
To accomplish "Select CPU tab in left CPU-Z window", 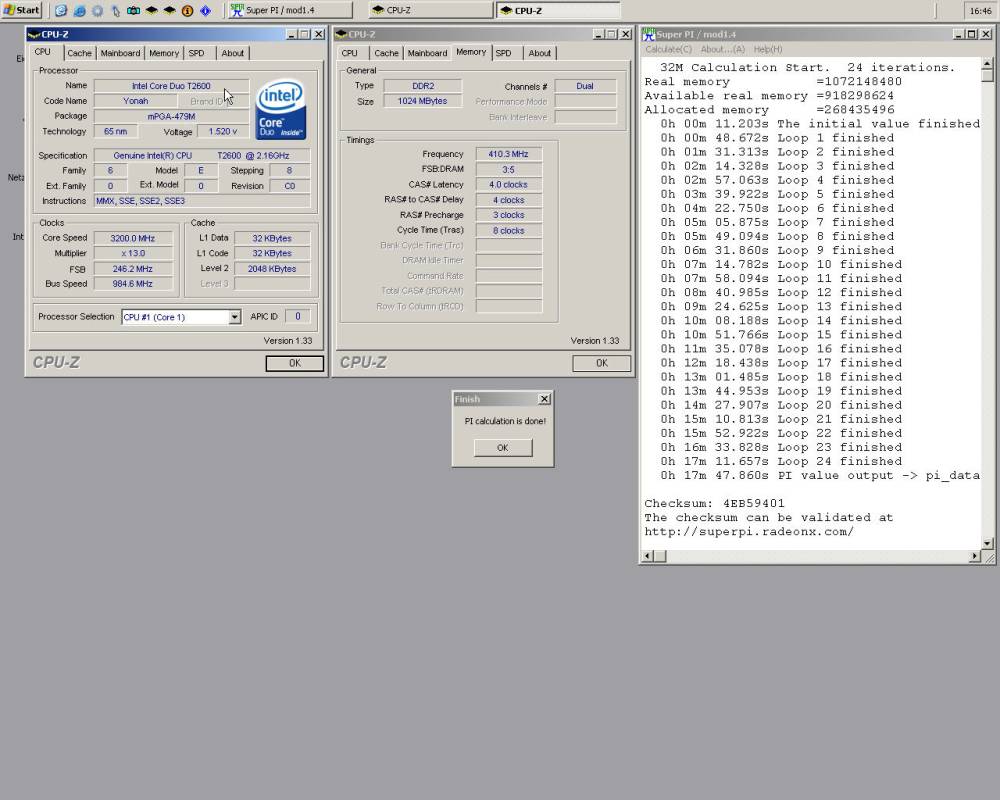I will [43, 52].
